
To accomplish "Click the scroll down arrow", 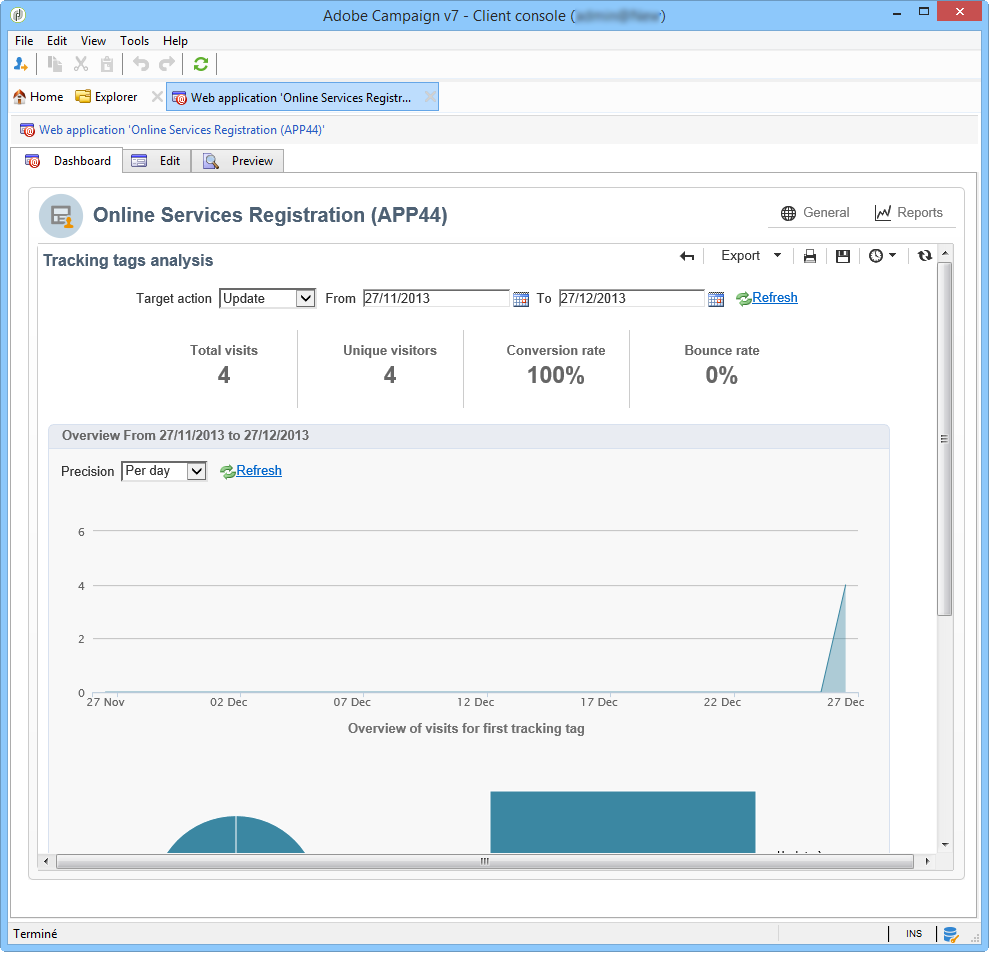I will pyautogui.click(x=945, y=845).
